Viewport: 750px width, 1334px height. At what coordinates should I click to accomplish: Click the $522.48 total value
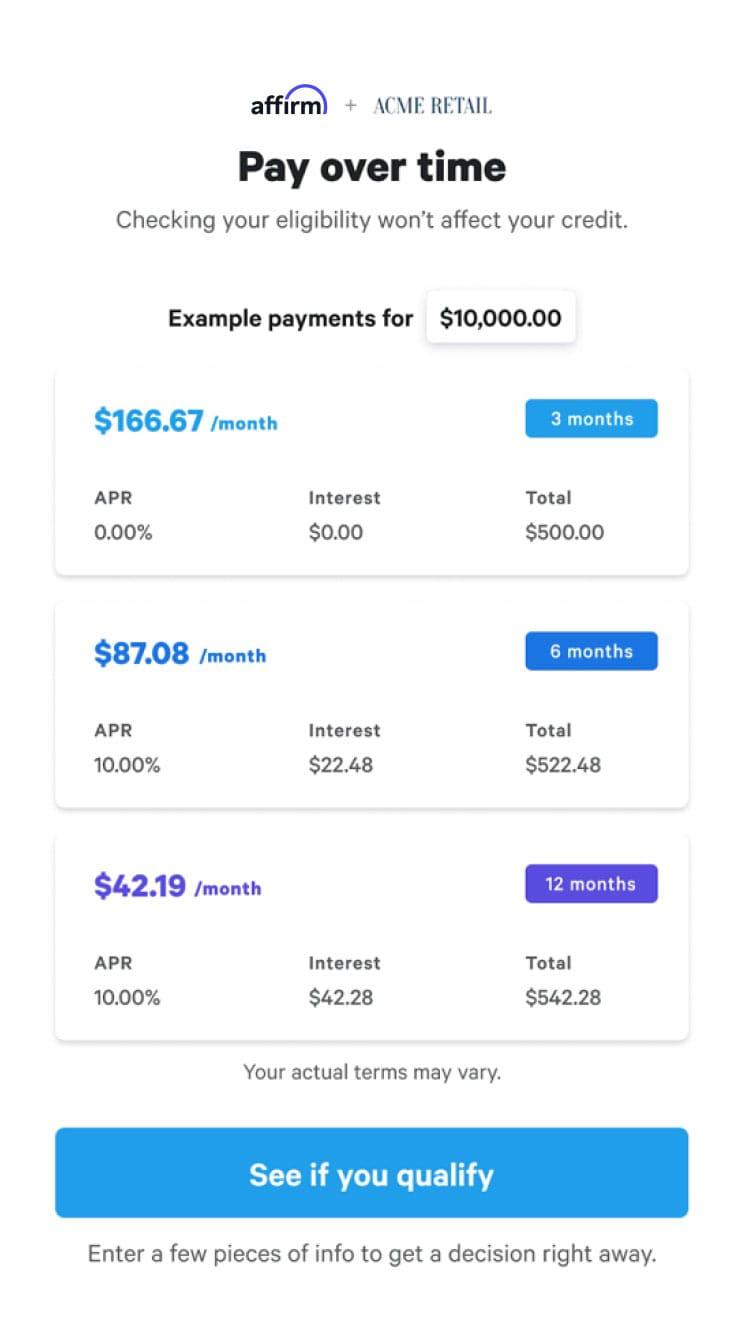point(563,765)
